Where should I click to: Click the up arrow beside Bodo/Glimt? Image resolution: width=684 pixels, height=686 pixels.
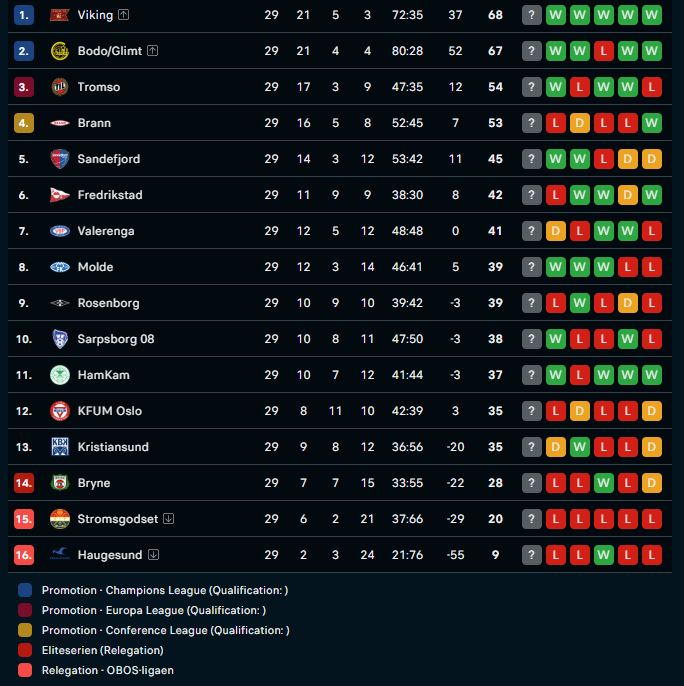pos(153,51)
